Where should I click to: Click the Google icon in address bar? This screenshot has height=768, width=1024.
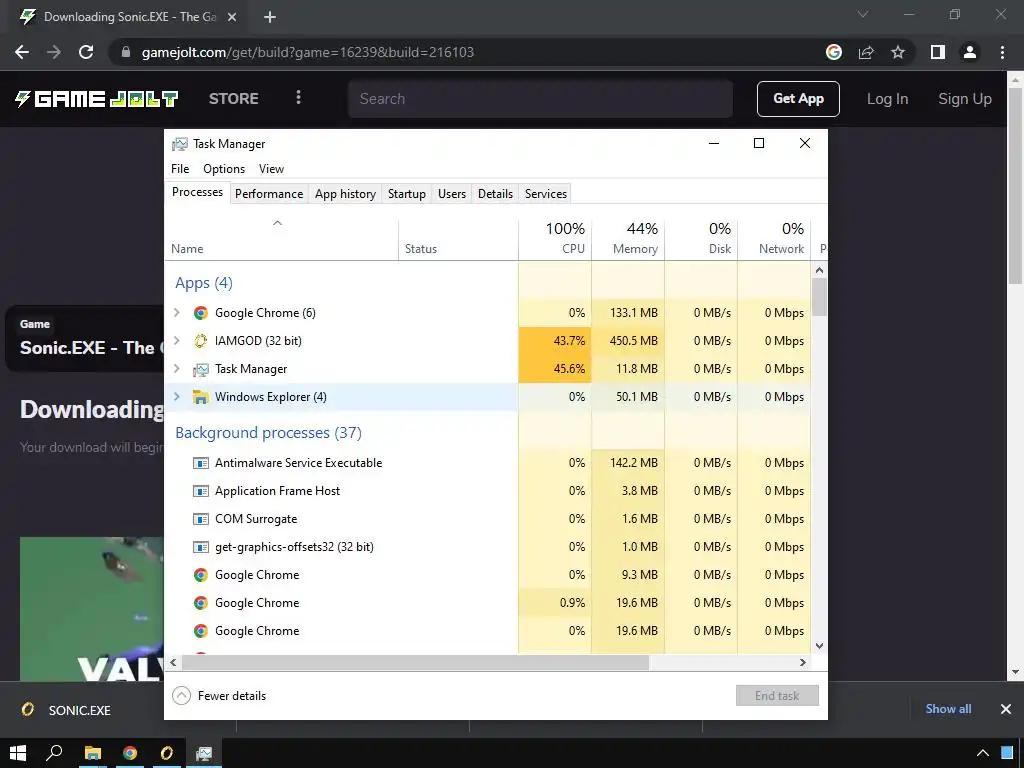pos(834,52)
